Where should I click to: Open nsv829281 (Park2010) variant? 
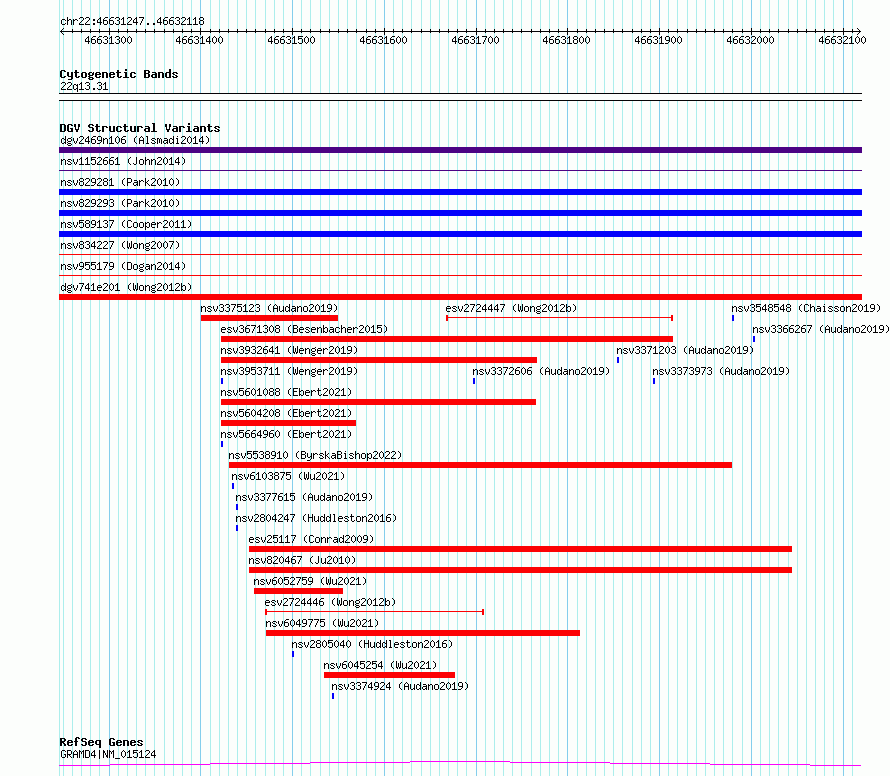[120, 182]
